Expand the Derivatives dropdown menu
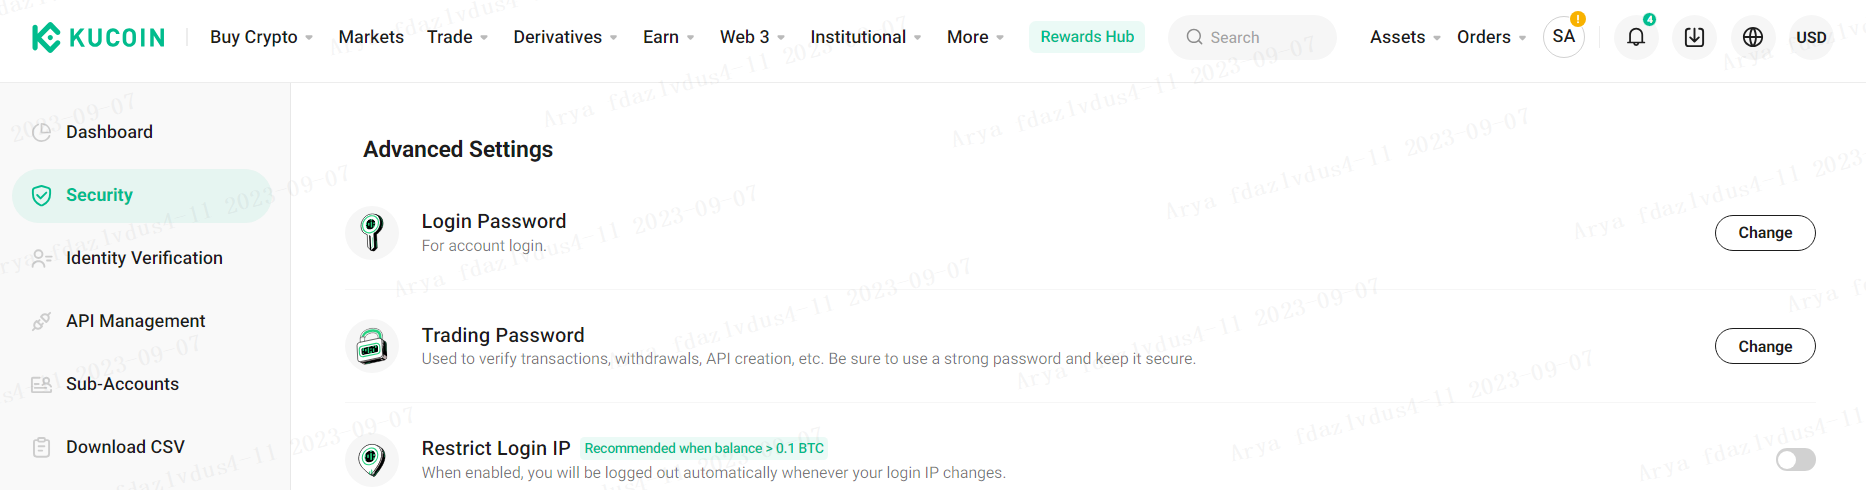The image size is (1866, 490). 565,37
